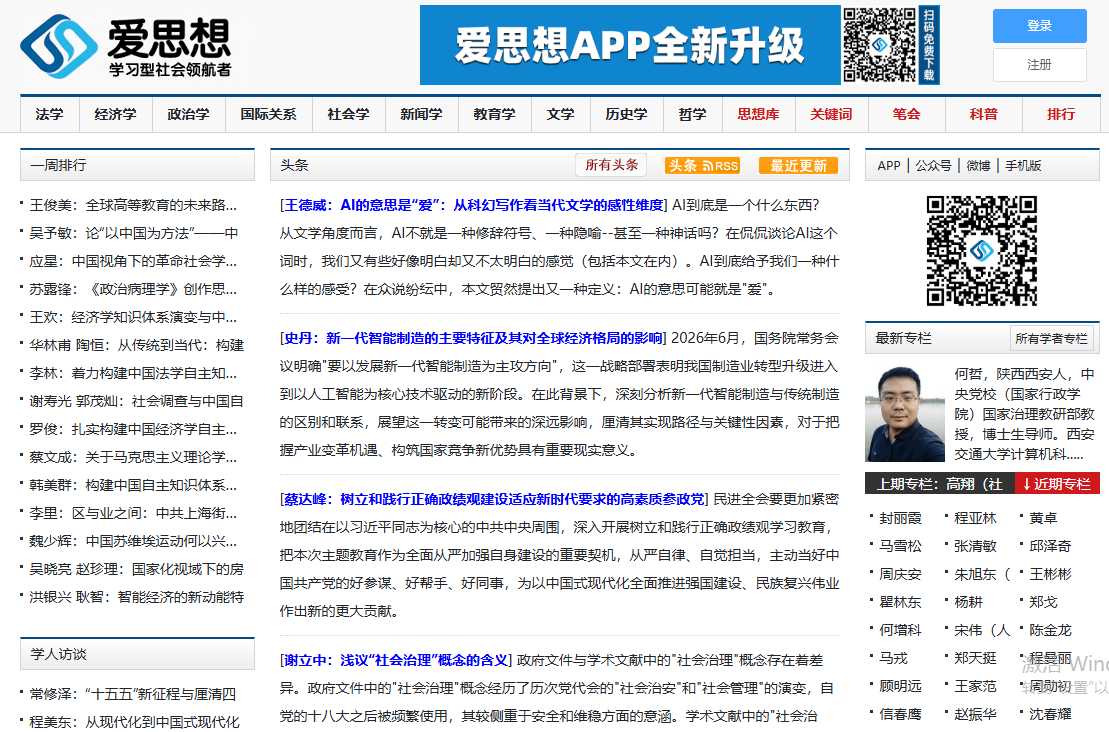Open 李林：着力构建中国法学自主知 article

(x=133, y=373)
